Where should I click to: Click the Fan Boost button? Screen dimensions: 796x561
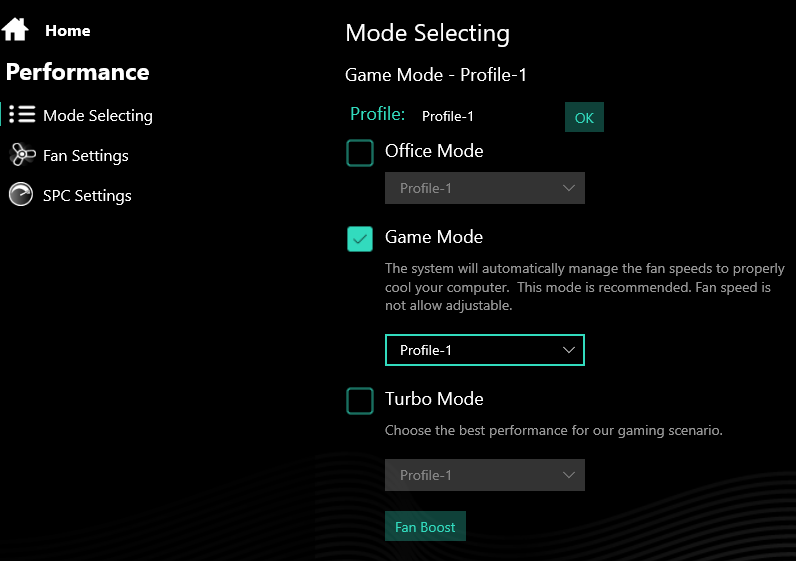tap(425, 526)
